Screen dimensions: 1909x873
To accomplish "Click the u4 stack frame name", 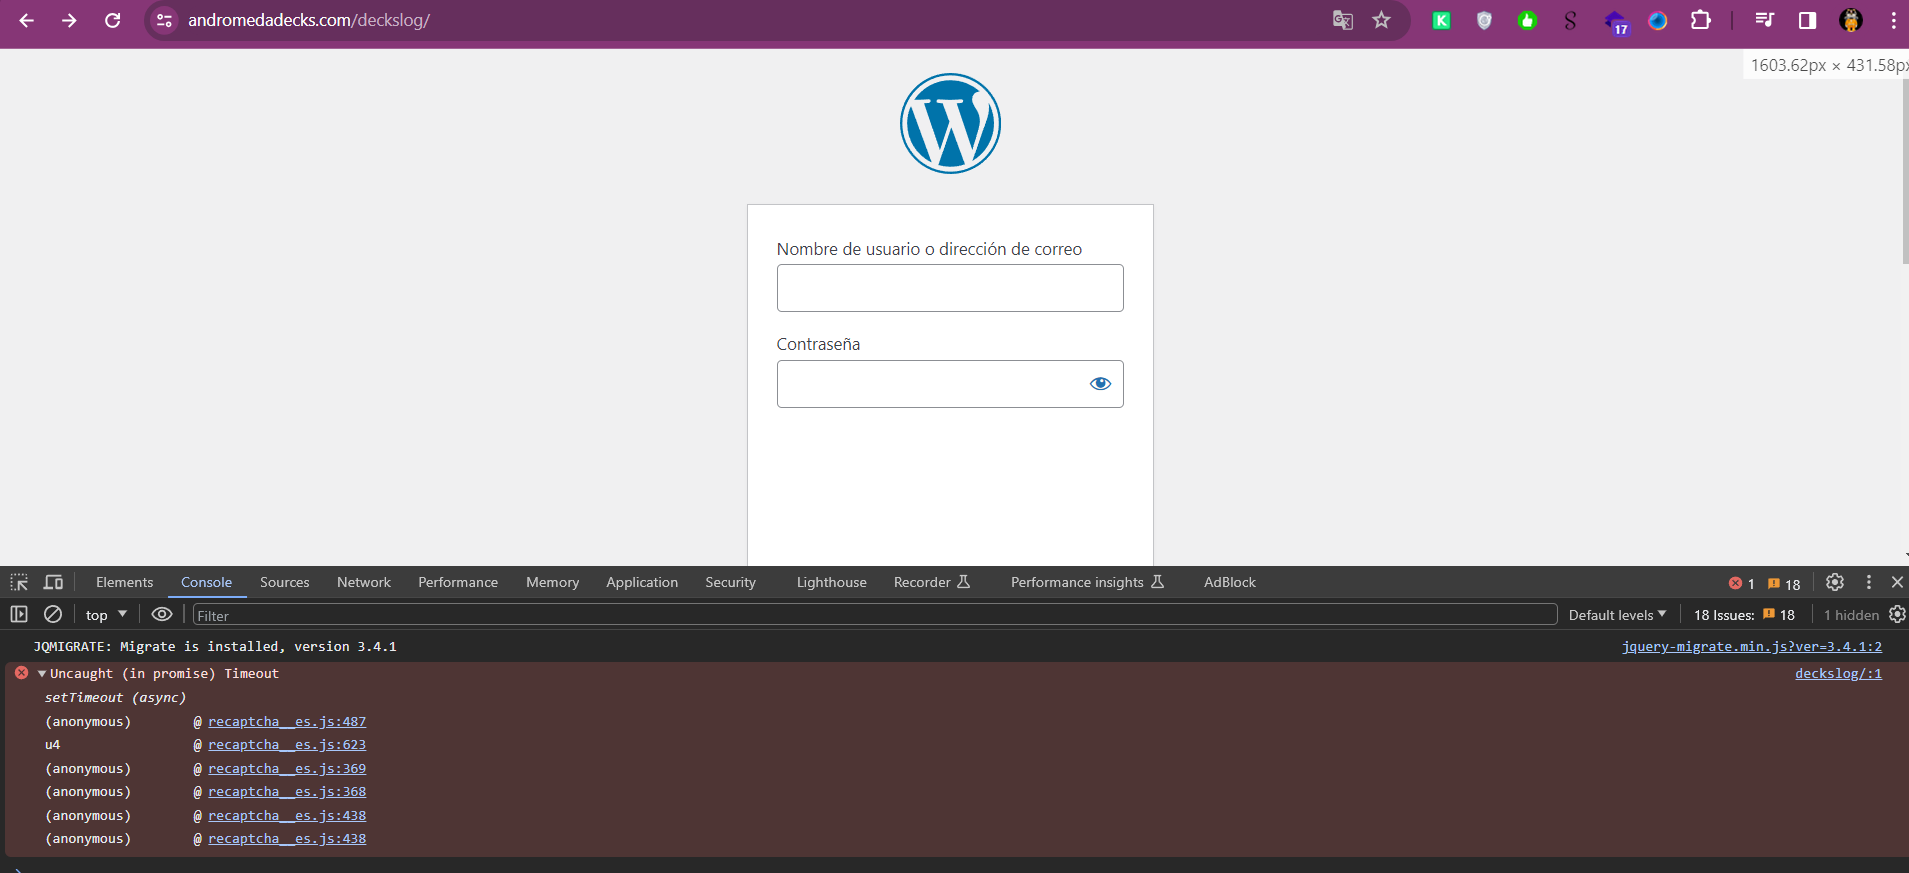I will tap(52, 745).
